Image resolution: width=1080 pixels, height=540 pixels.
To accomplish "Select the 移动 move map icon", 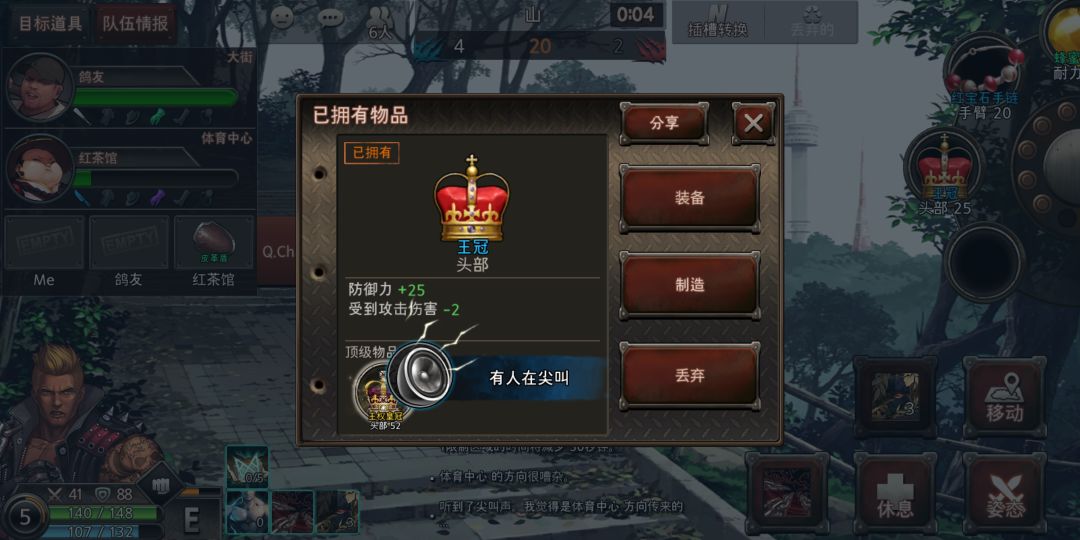I will click(1004, 396).
